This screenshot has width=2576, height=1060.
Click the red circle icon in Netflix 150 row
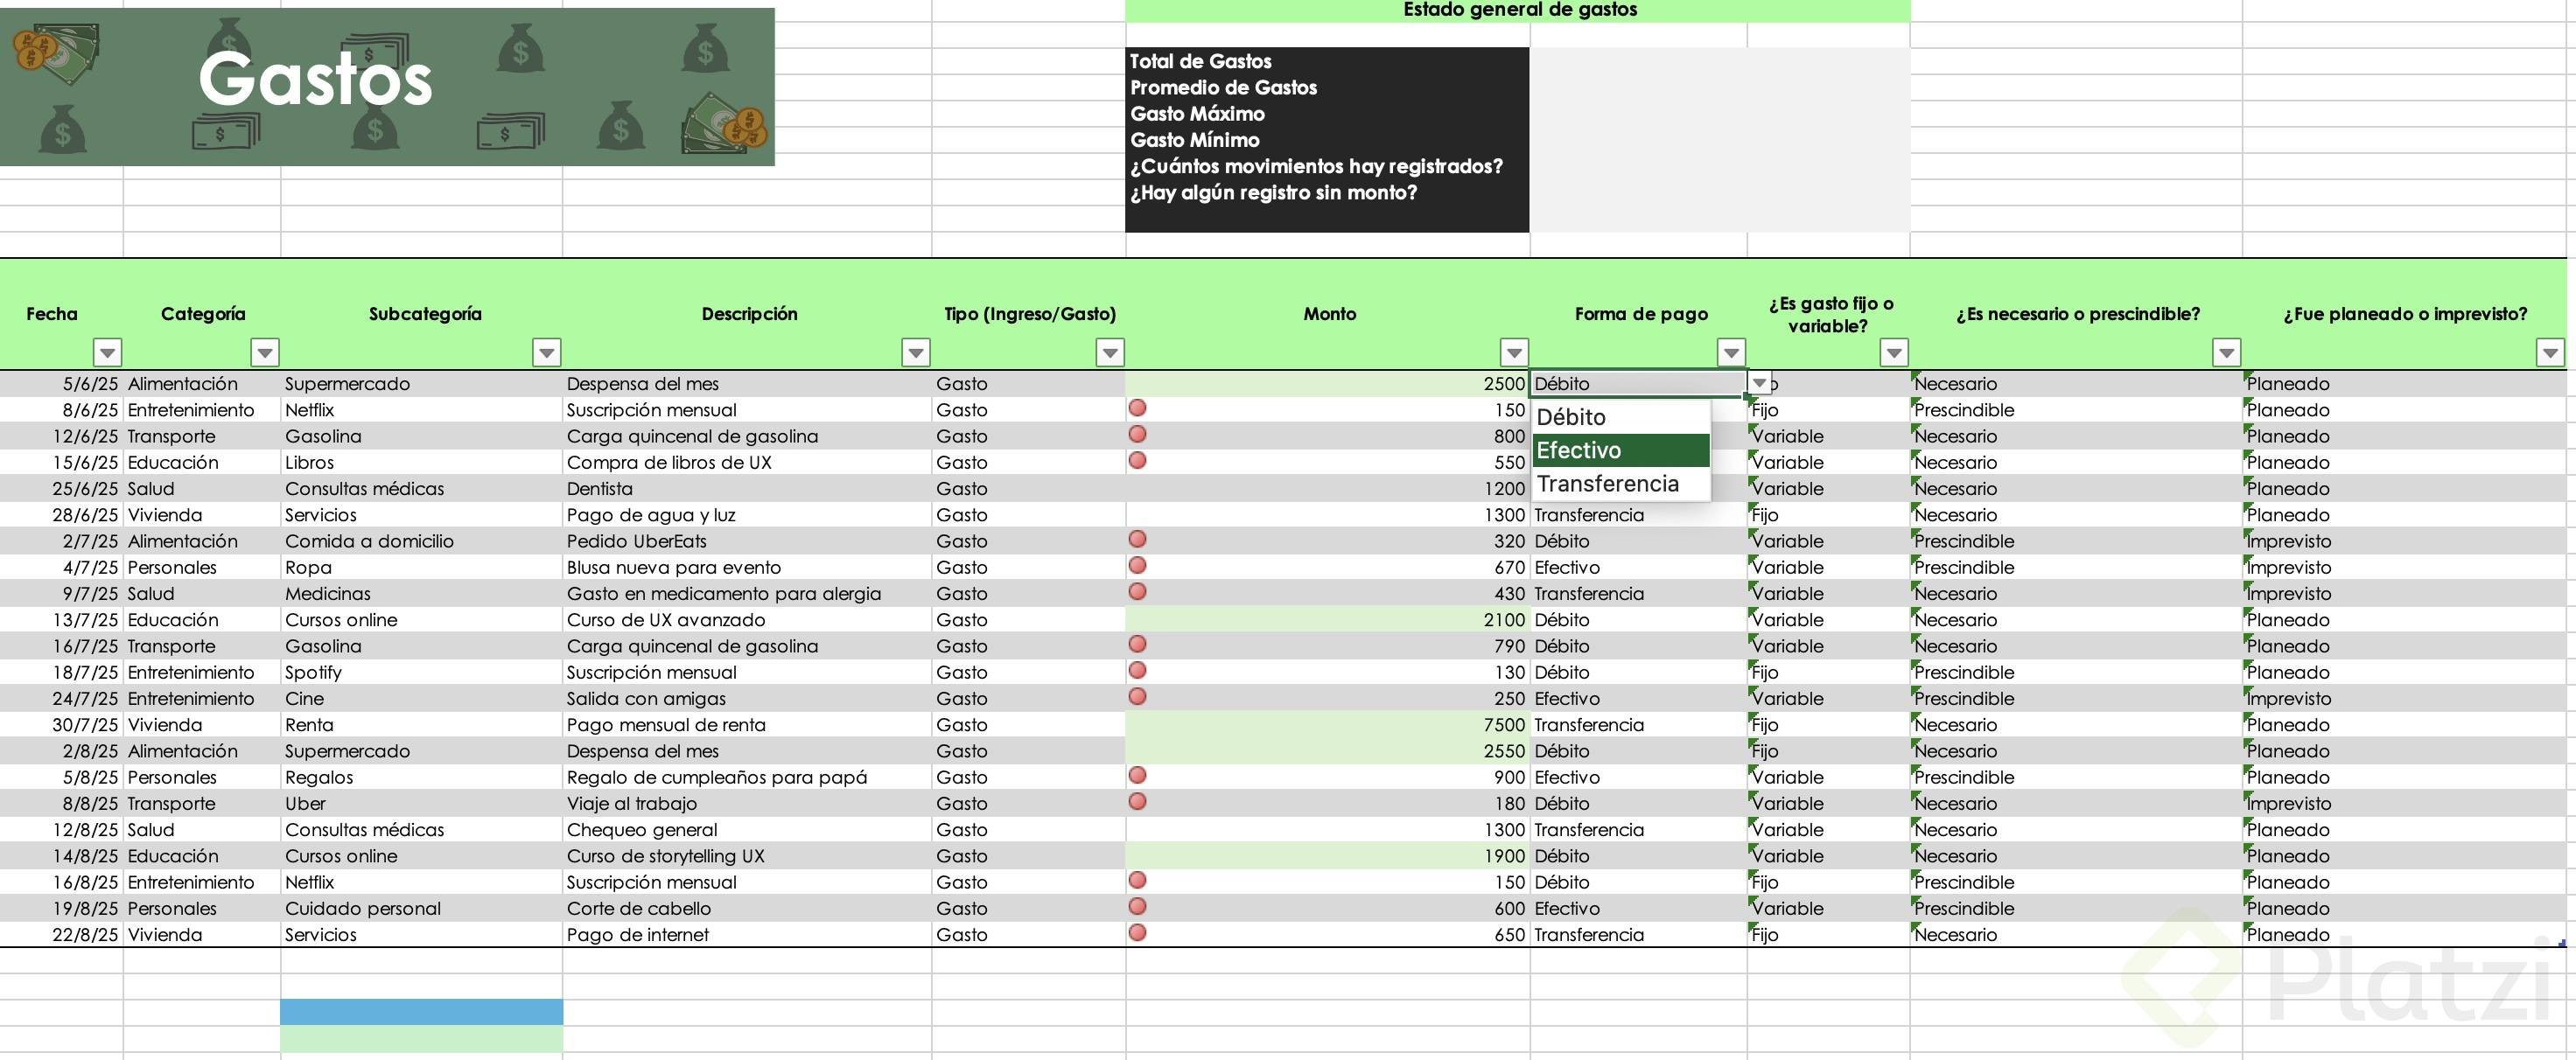coord(1137,408)
